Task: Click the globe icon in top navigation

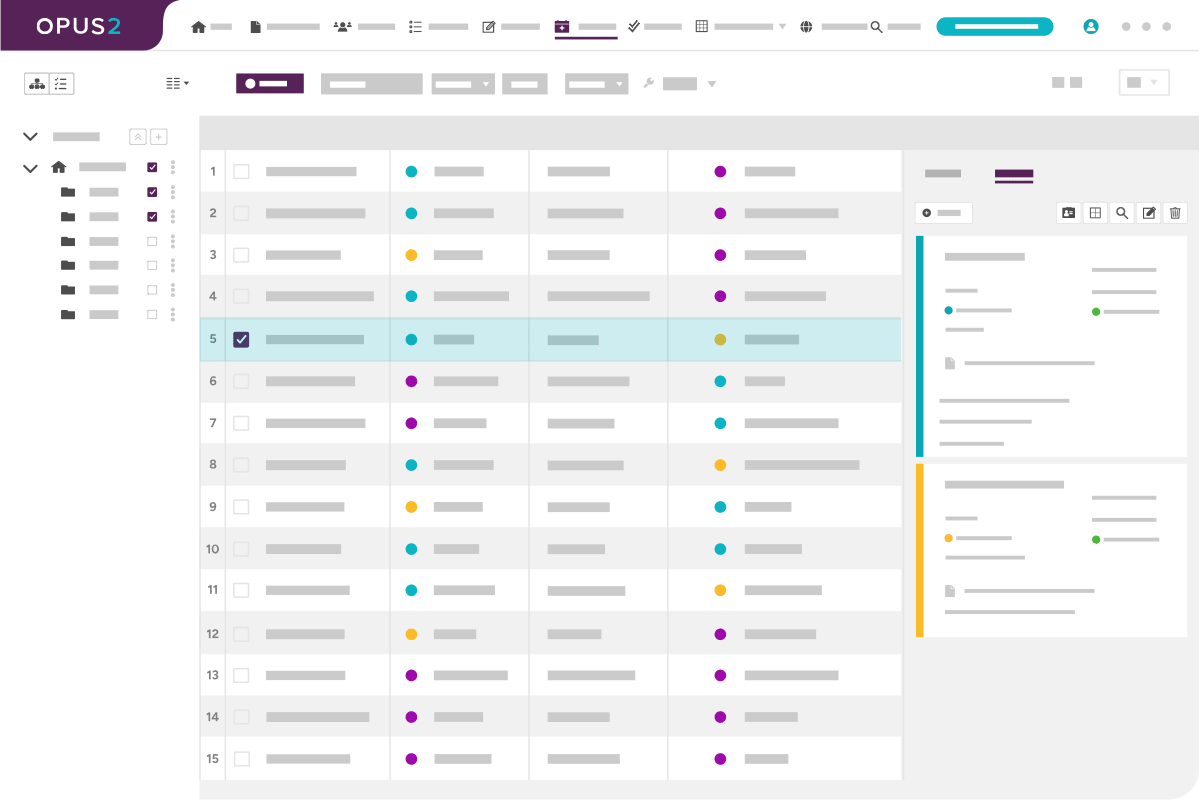Action: pyautogui.click(x=806, y=27)
